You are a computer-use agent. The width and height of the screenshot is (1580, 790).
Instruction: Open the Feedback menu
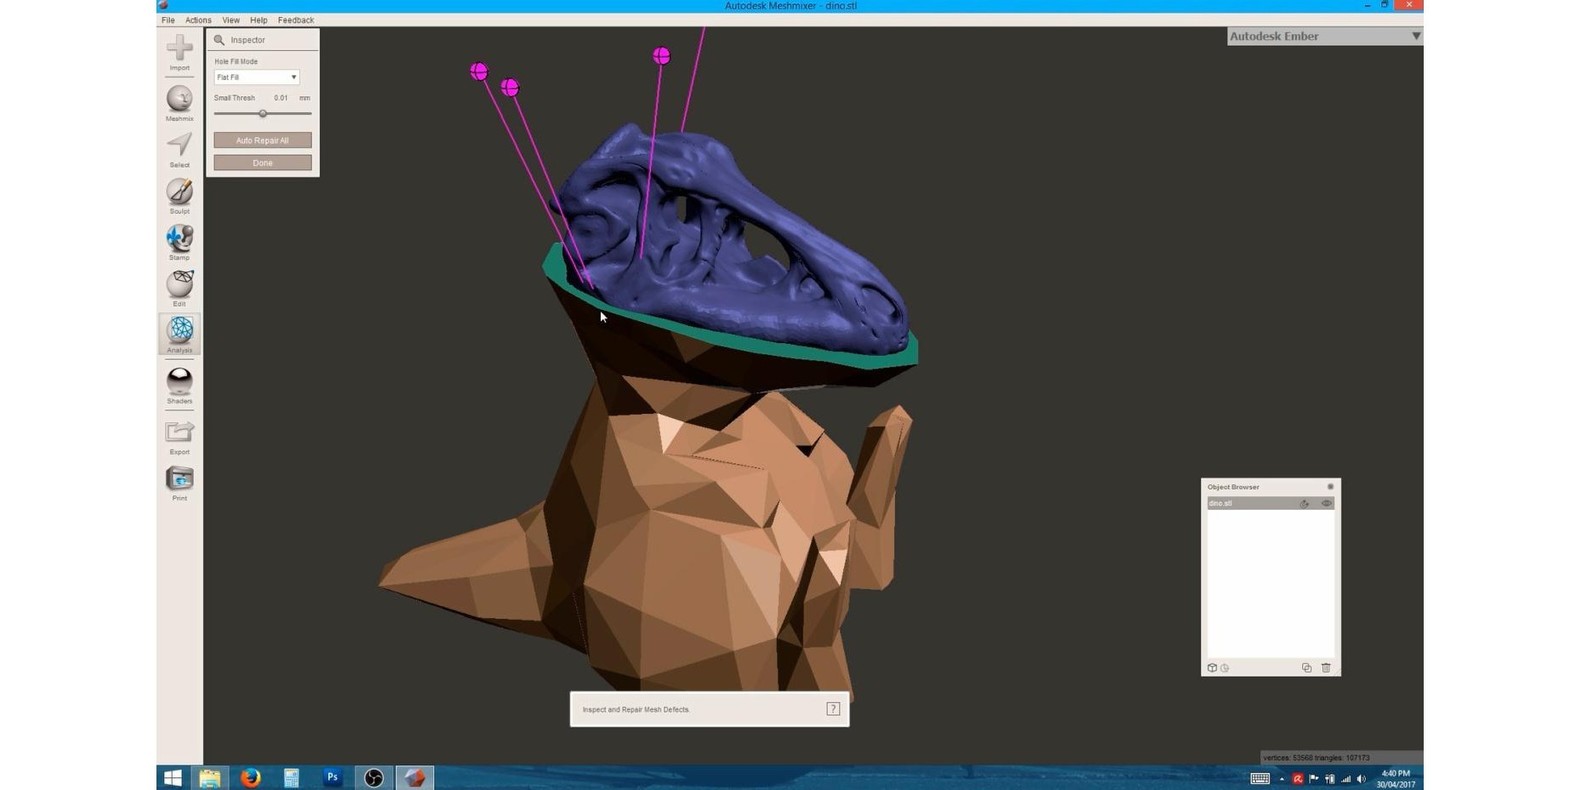[296, 20]
